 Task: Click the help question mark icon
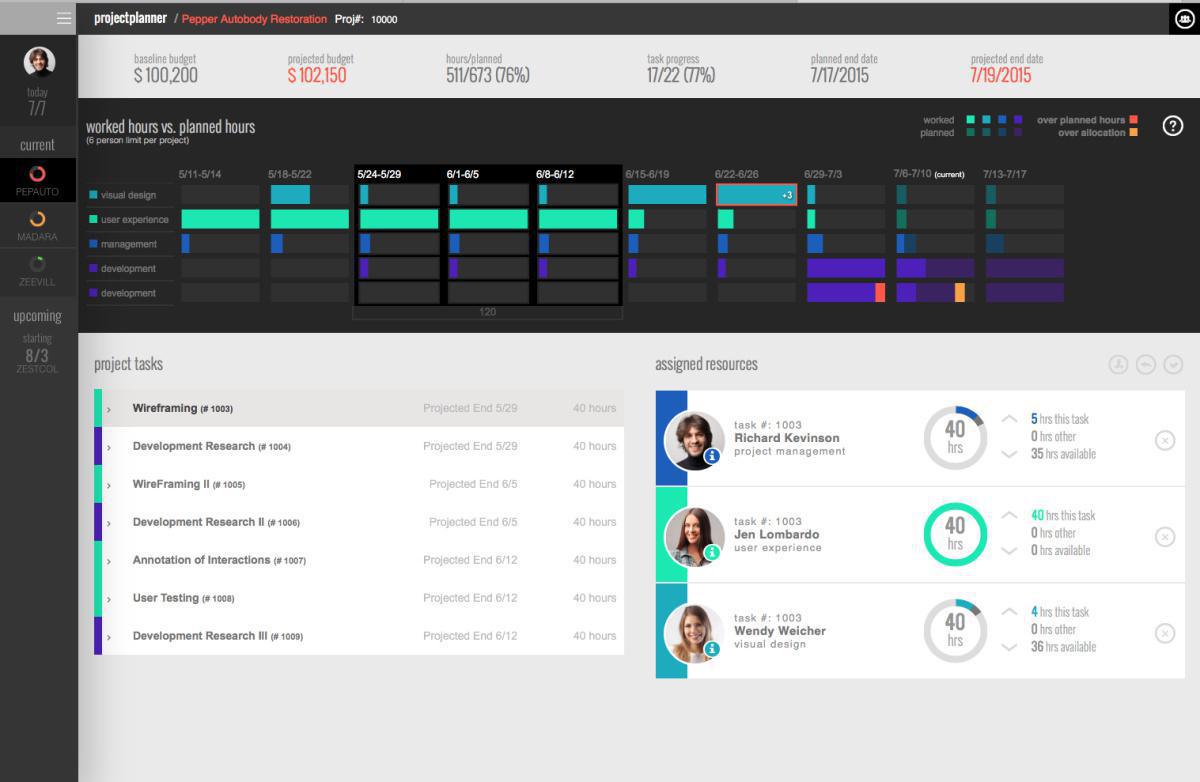(1172, 126)
